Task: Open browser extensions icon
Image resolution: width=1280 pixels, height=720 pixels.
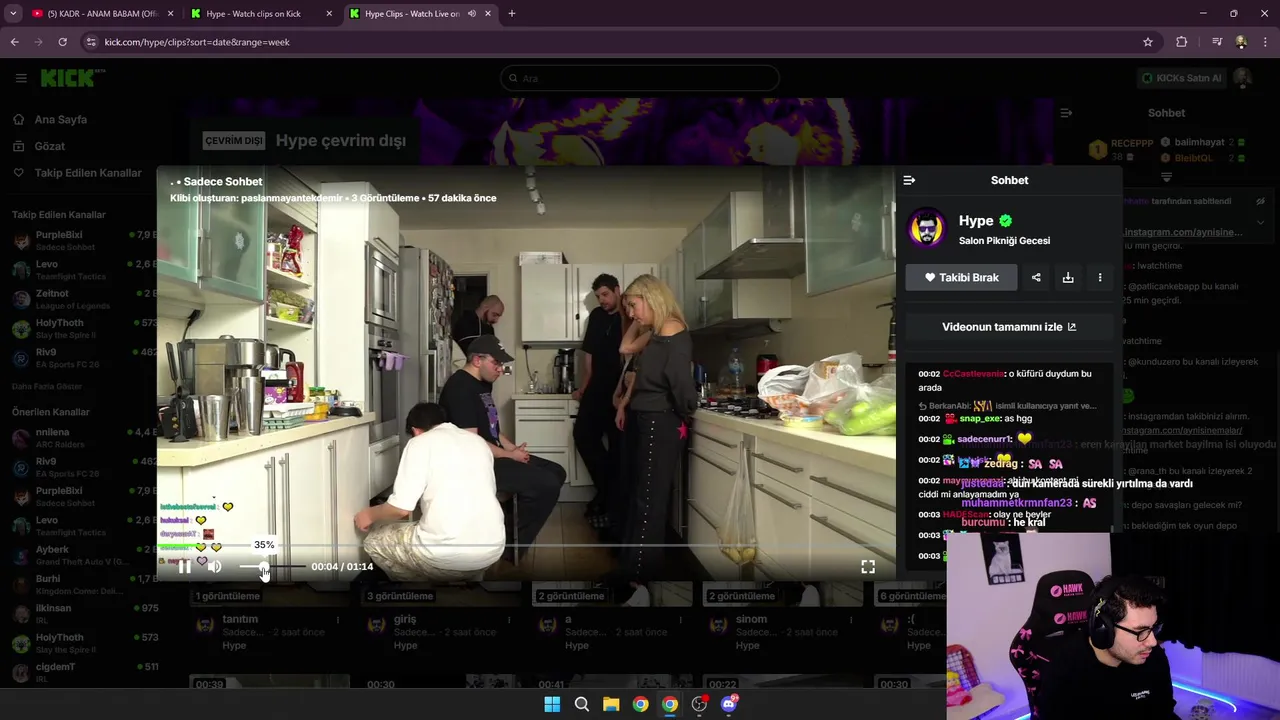Action: [x=1182, y=42]
